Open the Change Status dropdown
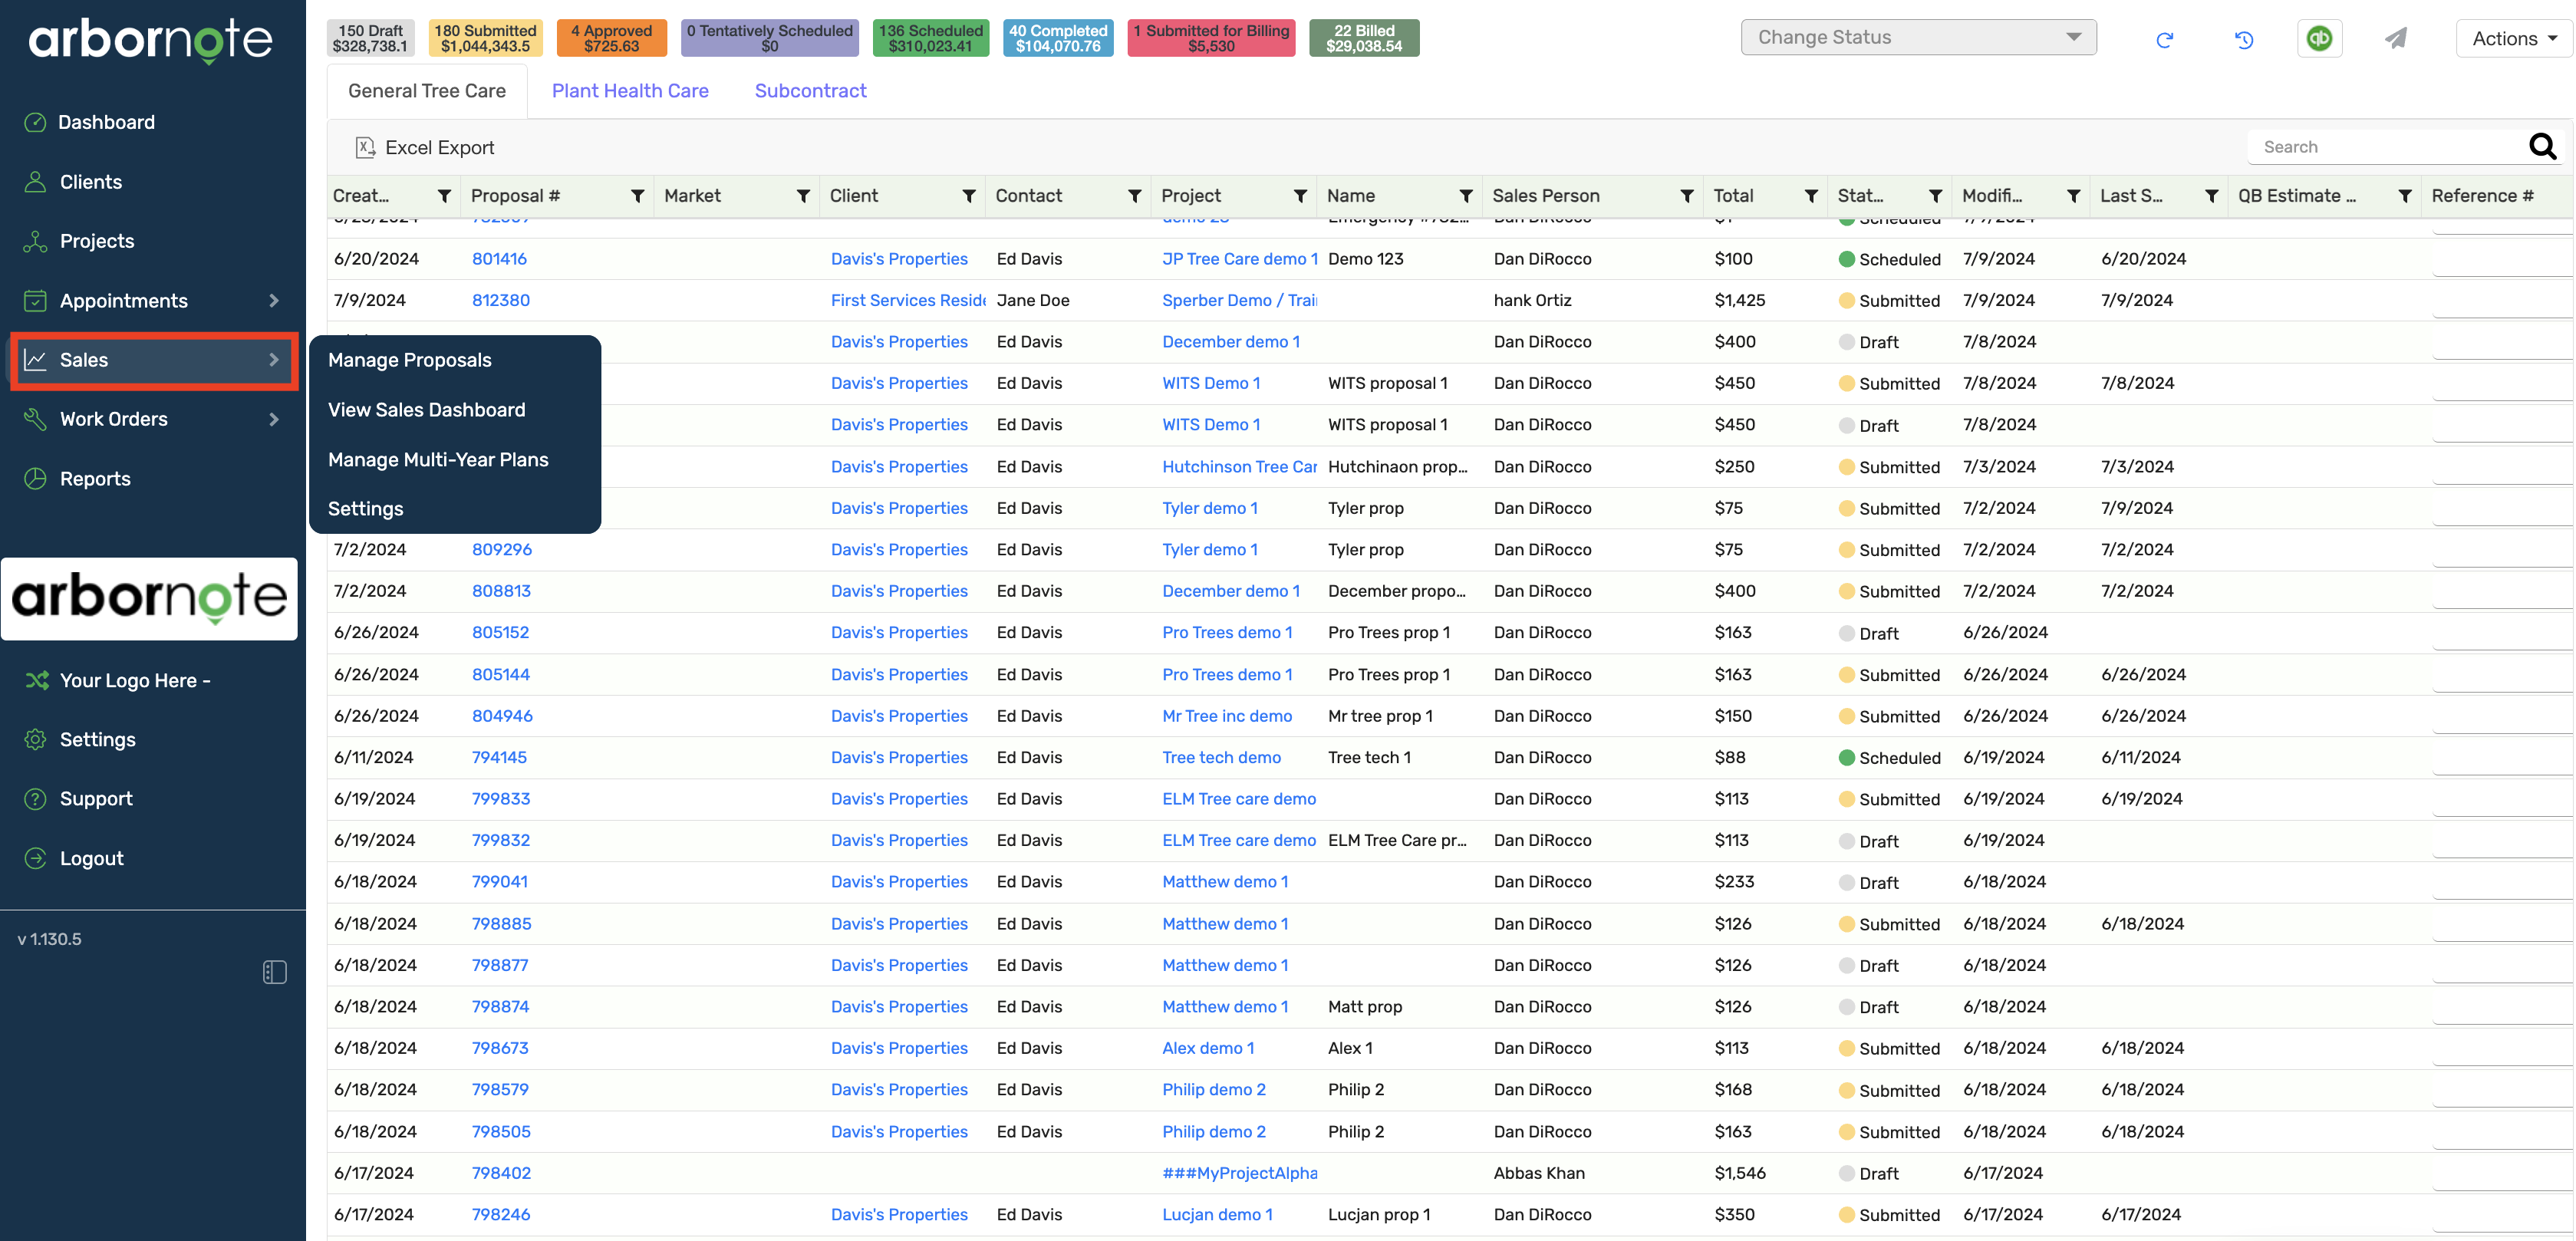This screenshot has width=2576, height=1241. pyautogui.click(x=1918, y=38)
